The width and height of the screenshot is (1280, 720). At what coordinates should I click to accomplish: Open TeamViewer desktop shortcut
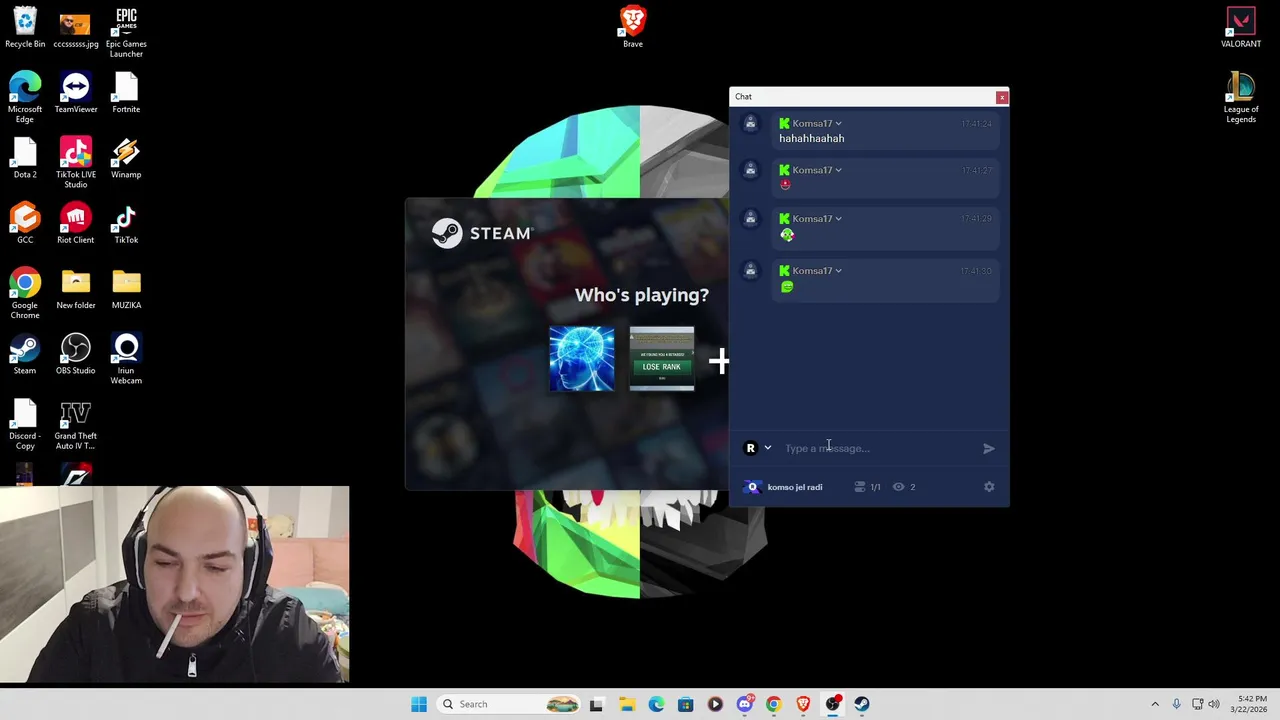tap(76, 93)
